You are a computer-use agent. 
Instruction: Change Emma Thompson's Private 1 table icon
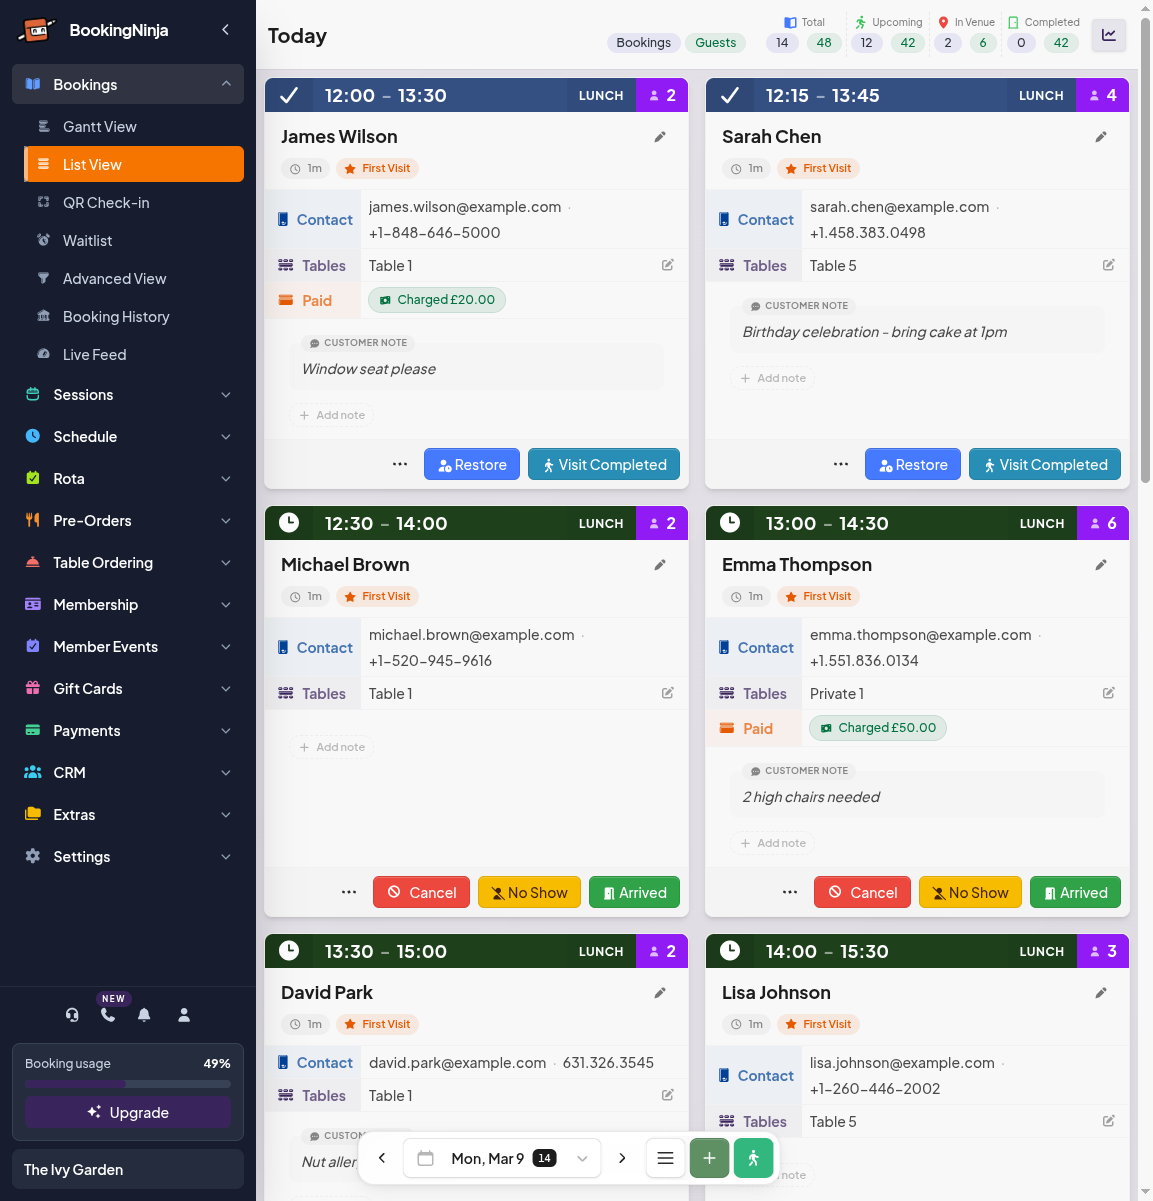click(1109, 693)
